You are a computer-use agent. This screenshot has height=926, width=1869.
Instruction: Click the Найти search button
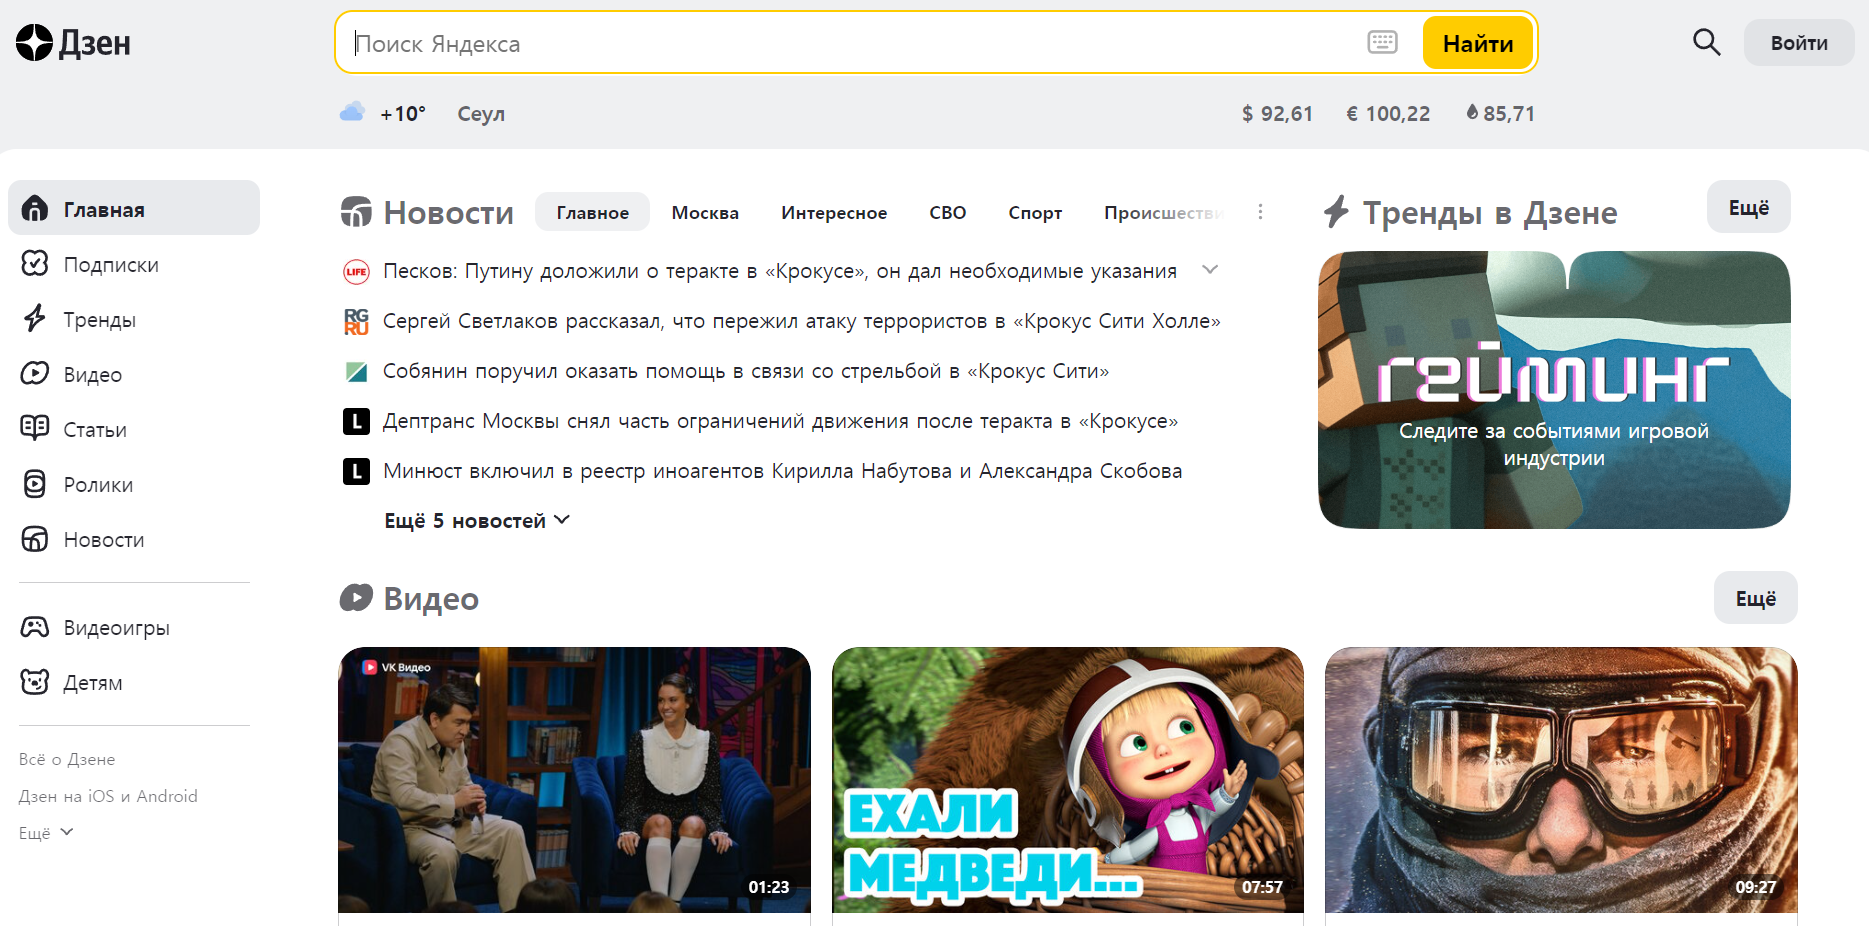(1477, 43)
